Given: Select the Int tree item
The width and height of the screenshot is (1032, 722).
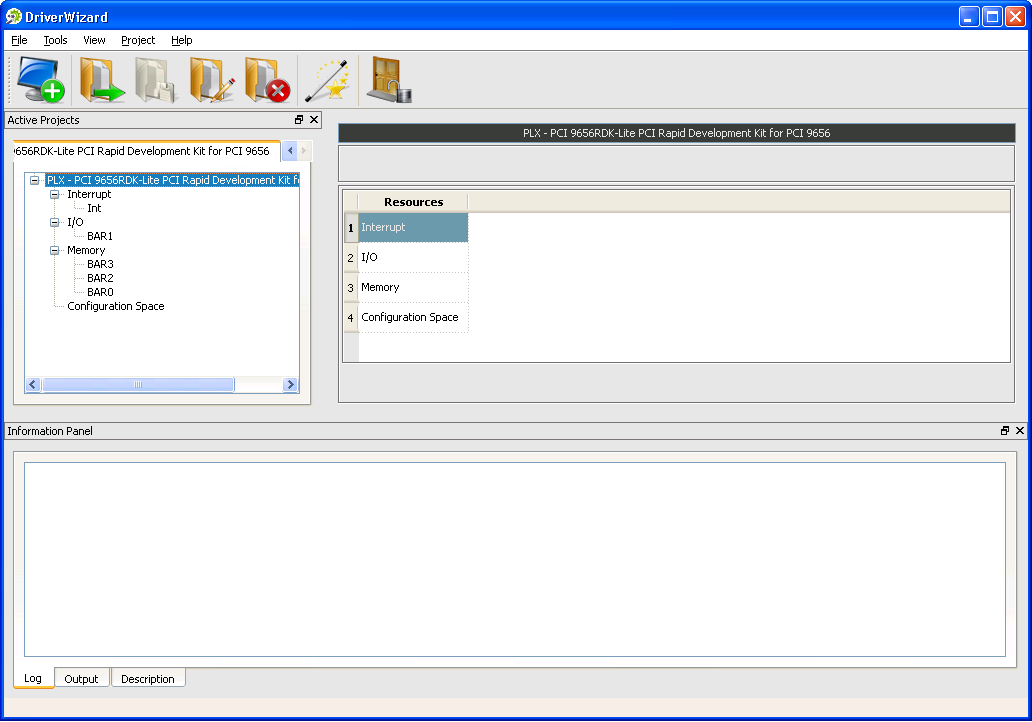Looking at the screenshot, I should (x=94, y=208).
